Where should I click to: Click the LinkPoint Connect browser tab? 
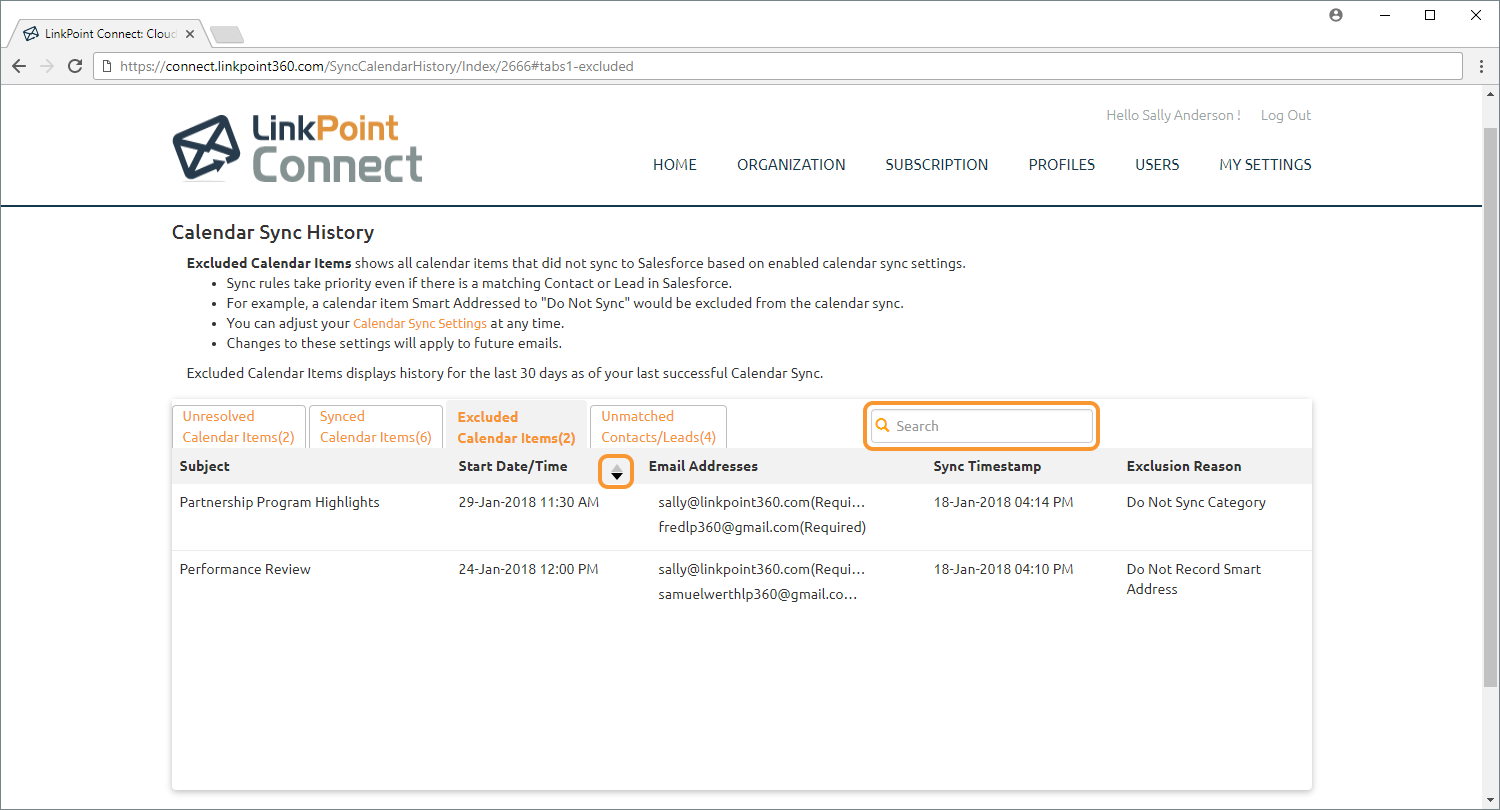[109, 33]
